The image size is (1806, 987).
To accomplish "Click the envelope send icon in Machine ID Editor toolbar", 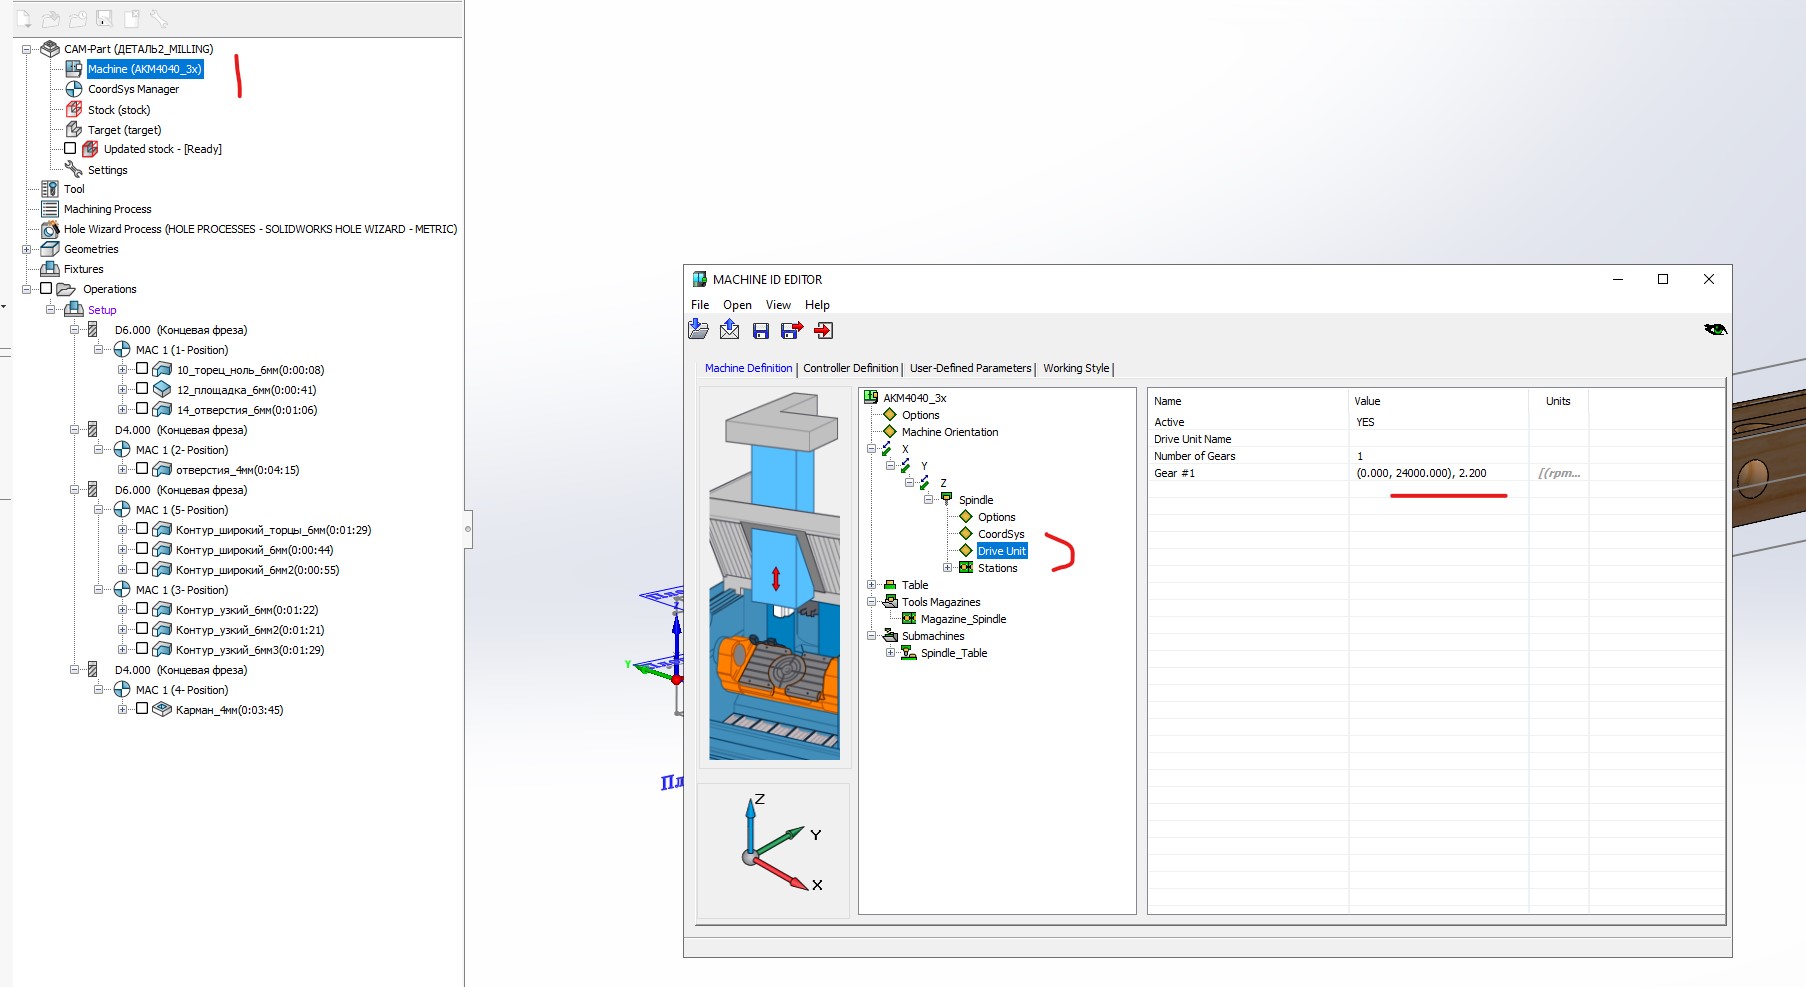I will click(729, 330).
